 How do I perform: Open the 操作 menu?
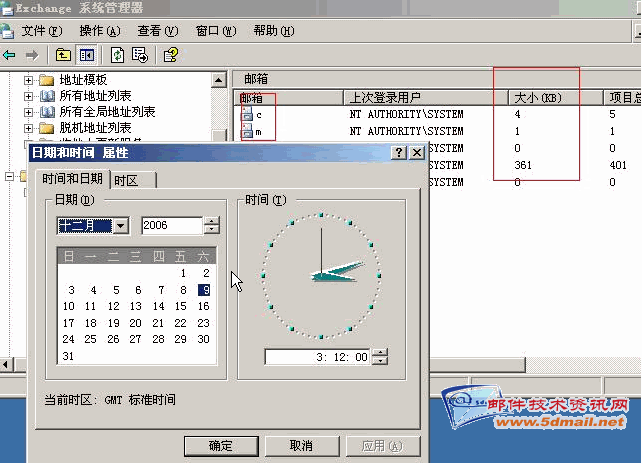(99, 31)
